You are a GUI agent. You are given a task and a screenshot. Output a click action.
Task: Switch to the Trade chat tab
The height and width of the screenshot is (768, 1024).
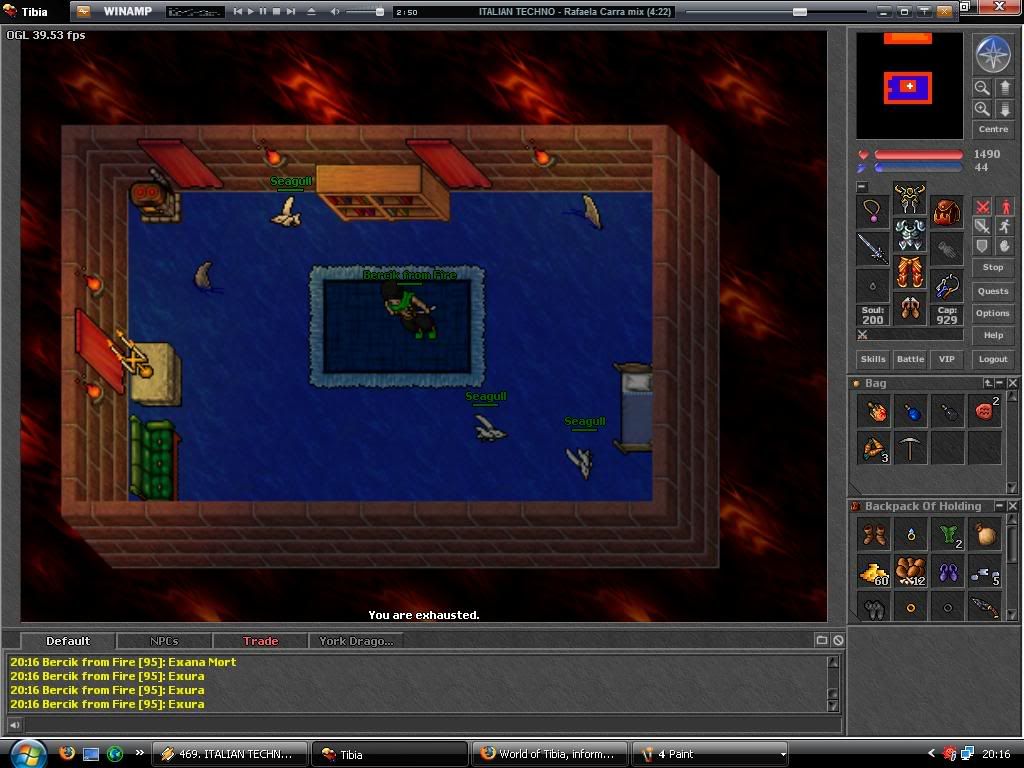(261, 641)
